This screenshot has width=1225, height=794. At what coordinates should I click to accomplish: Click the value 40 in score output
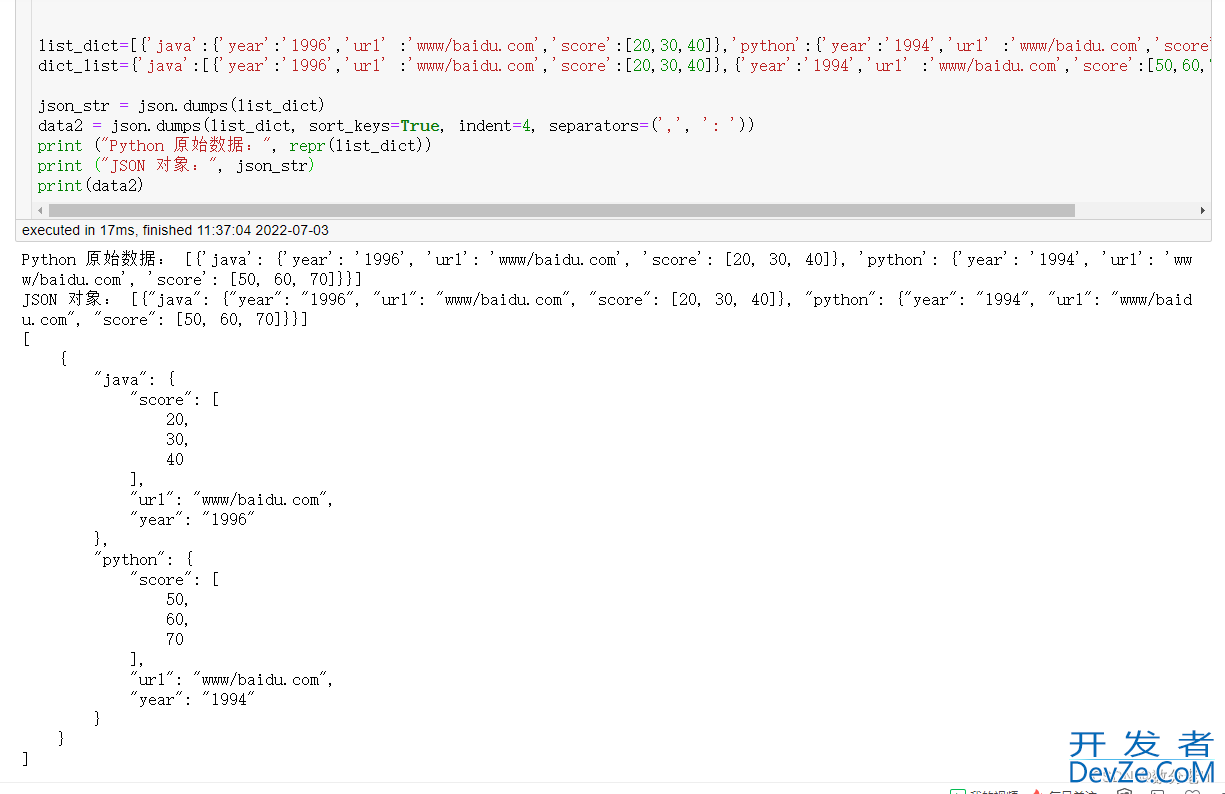pos(175,460)
